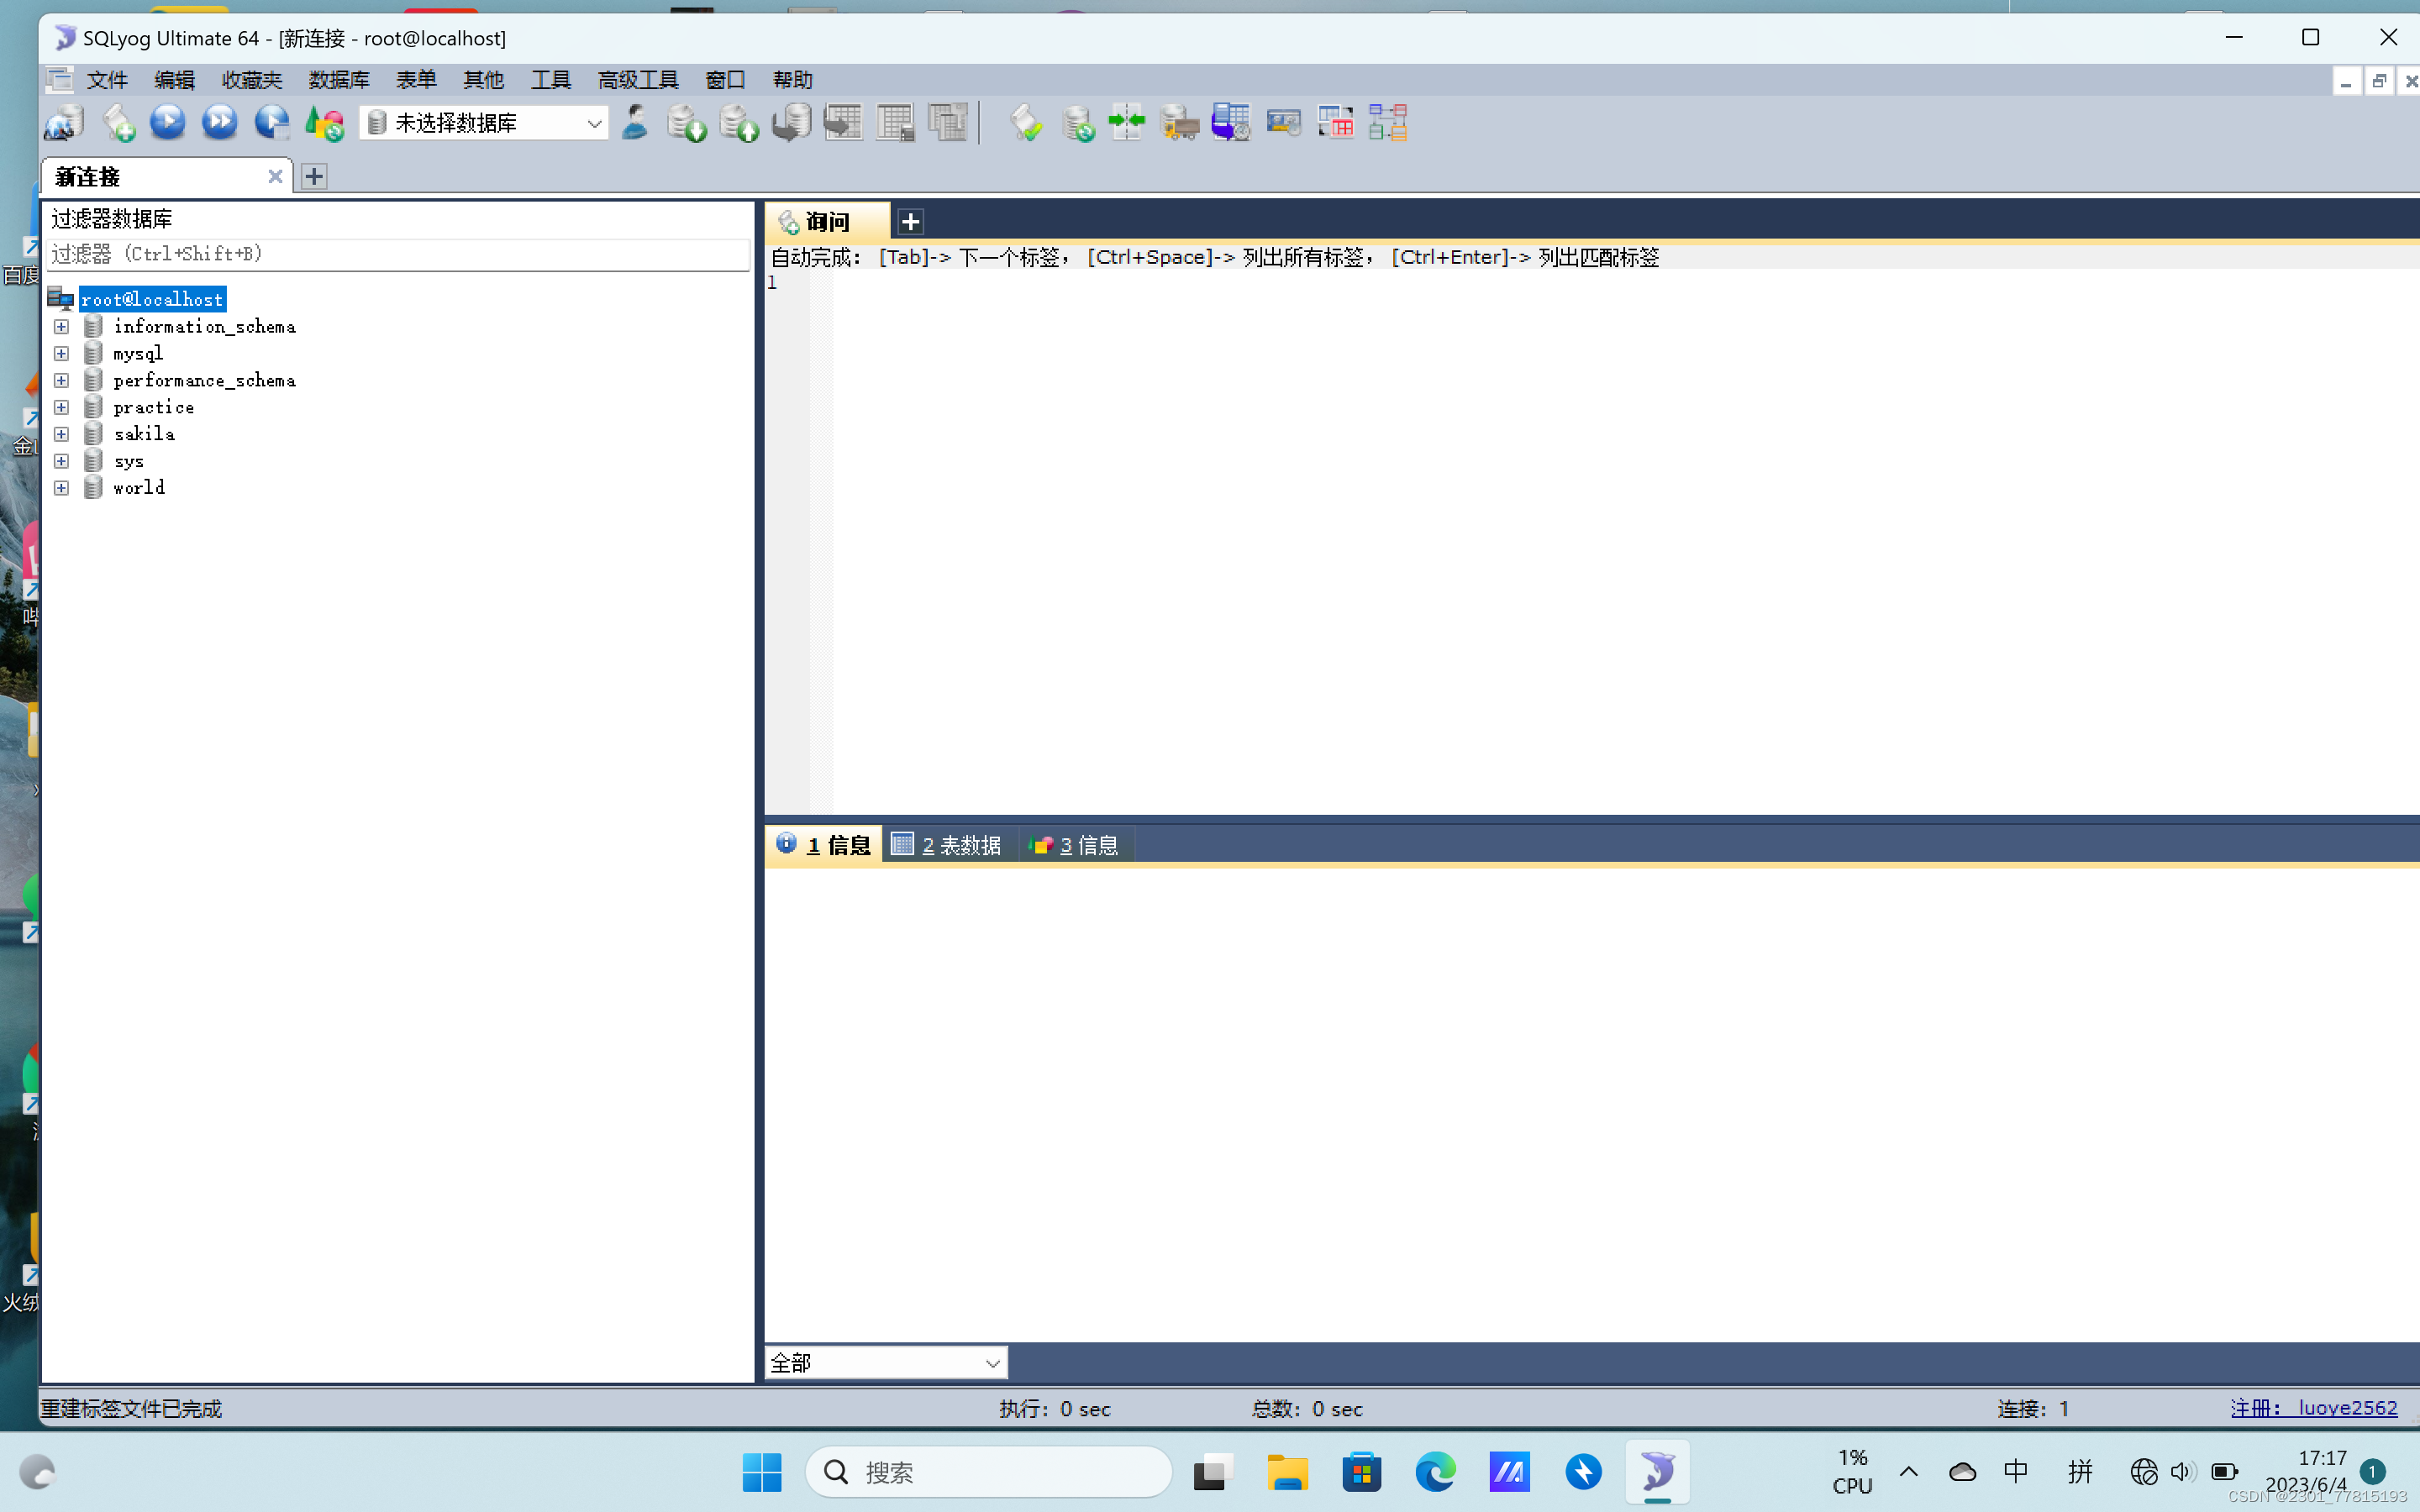This screenshot has width=2420, height=1512.
Task: Open the 高级工具 menu
Action: pos(638,79)
